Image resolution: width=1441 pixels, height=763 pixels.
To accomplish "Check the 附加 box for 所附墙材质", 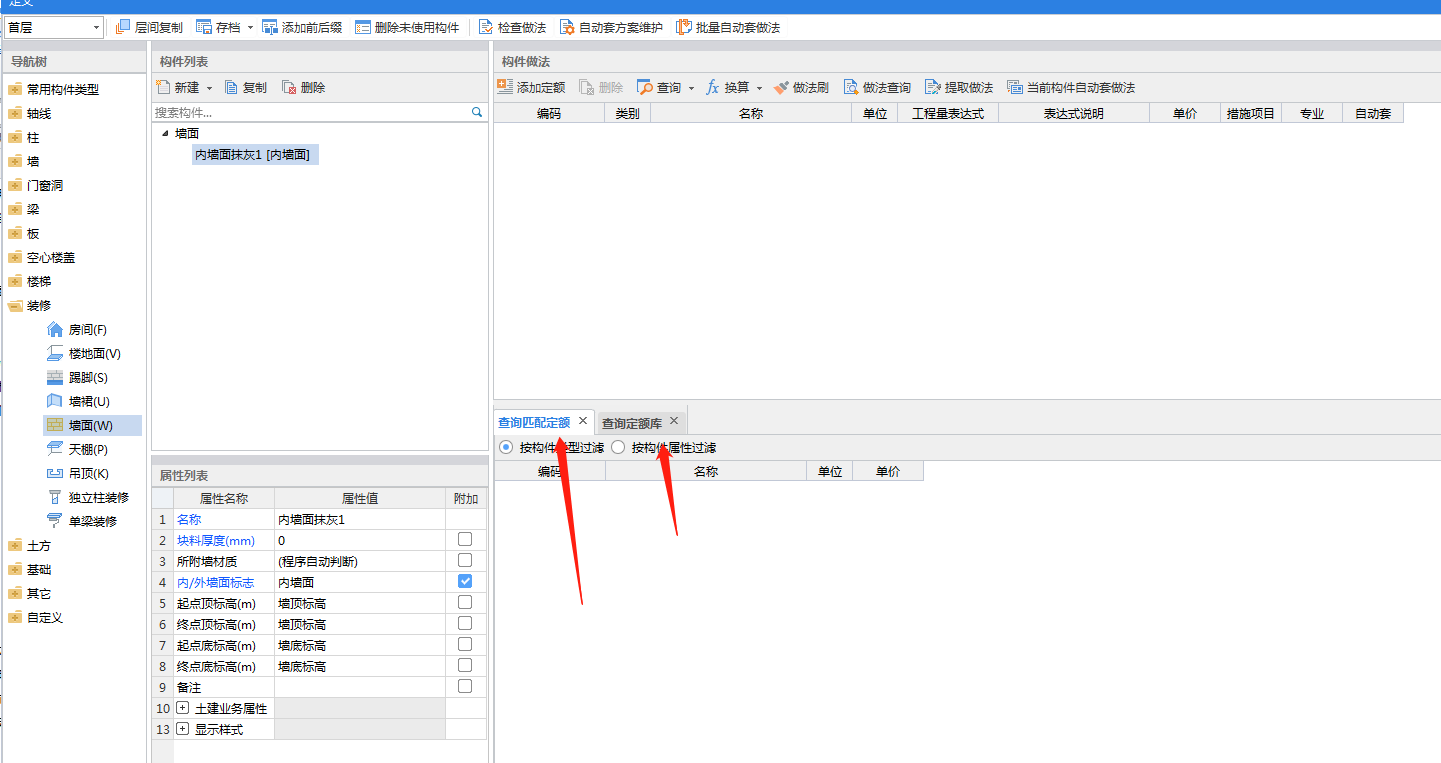I will point(465,560).
